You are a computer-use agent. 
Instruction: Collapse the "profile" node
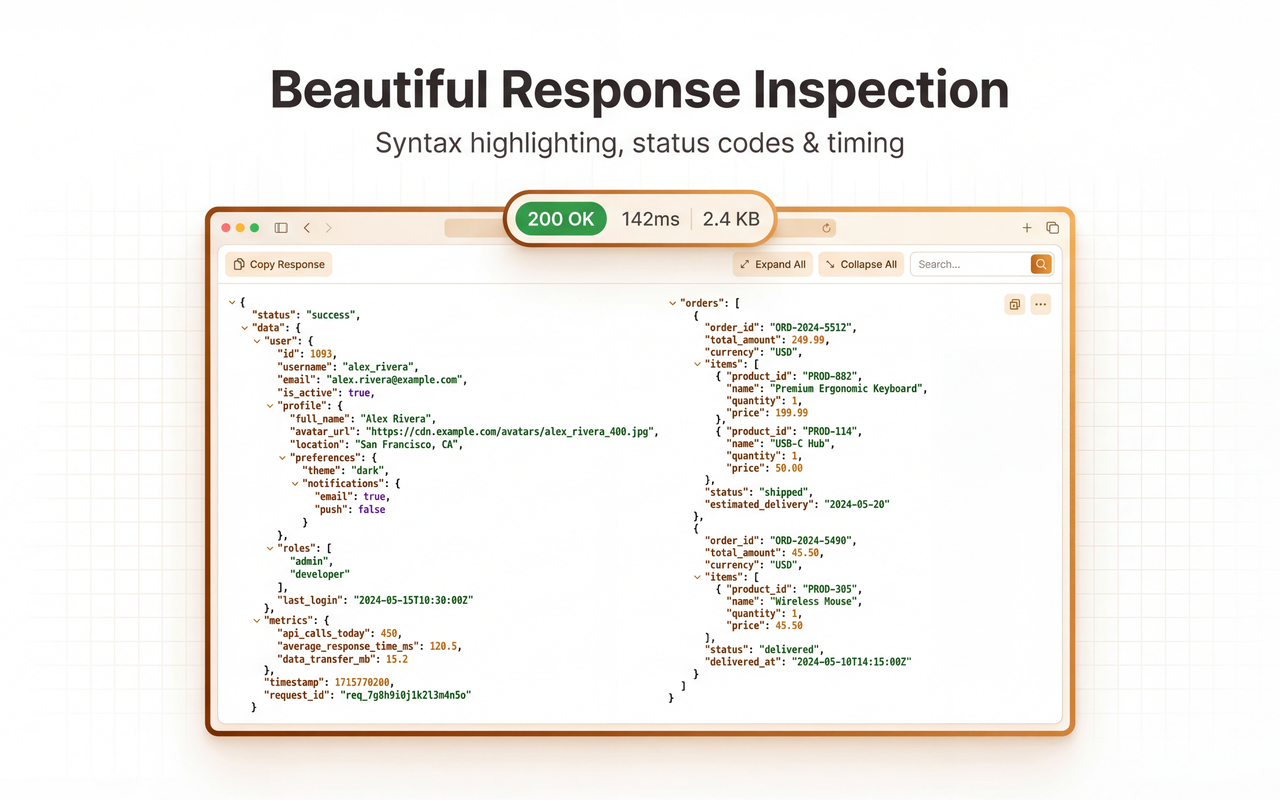point(270,406)
